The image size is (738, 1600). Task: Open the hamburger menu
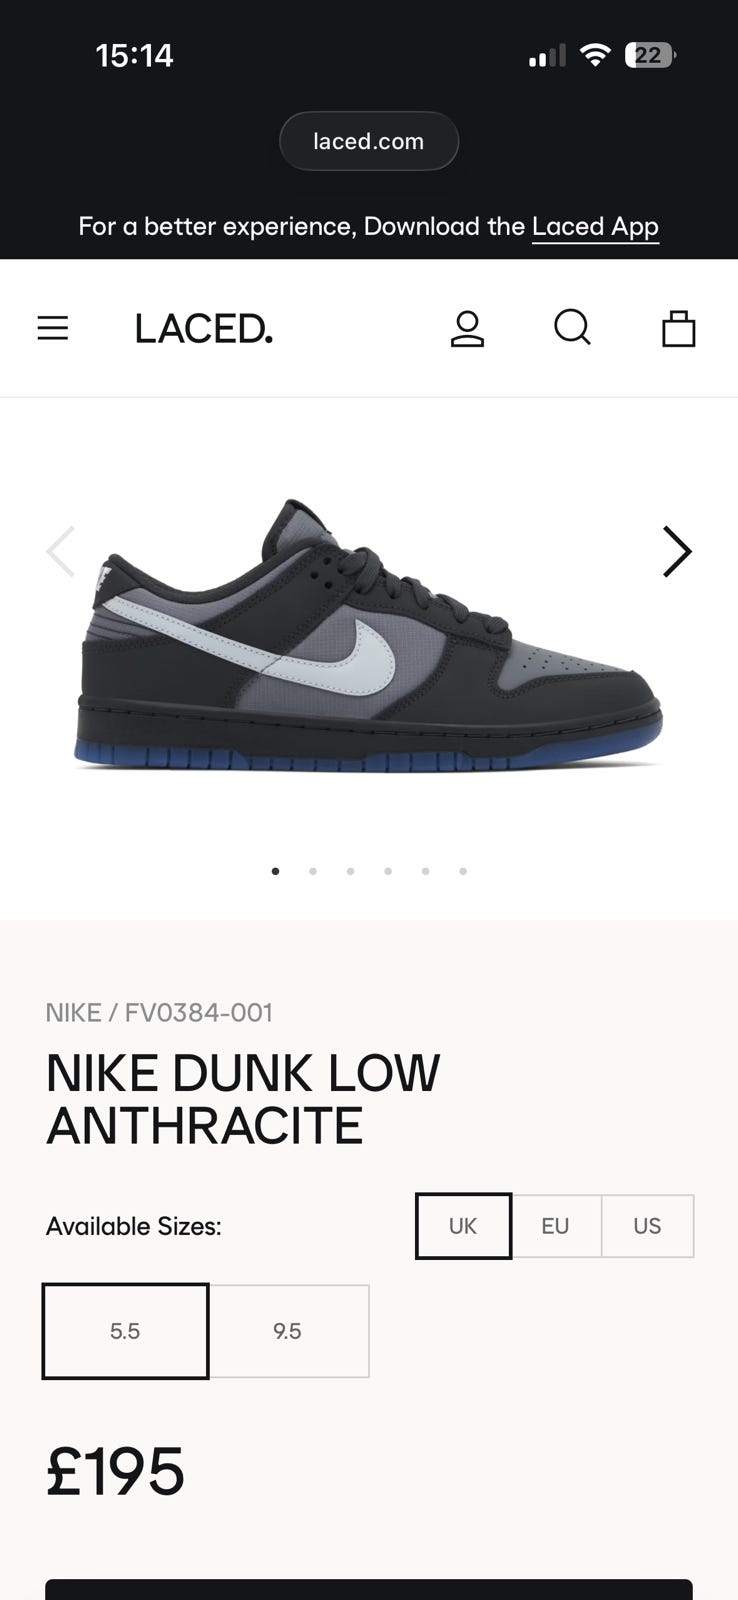(x=53, y=328)
